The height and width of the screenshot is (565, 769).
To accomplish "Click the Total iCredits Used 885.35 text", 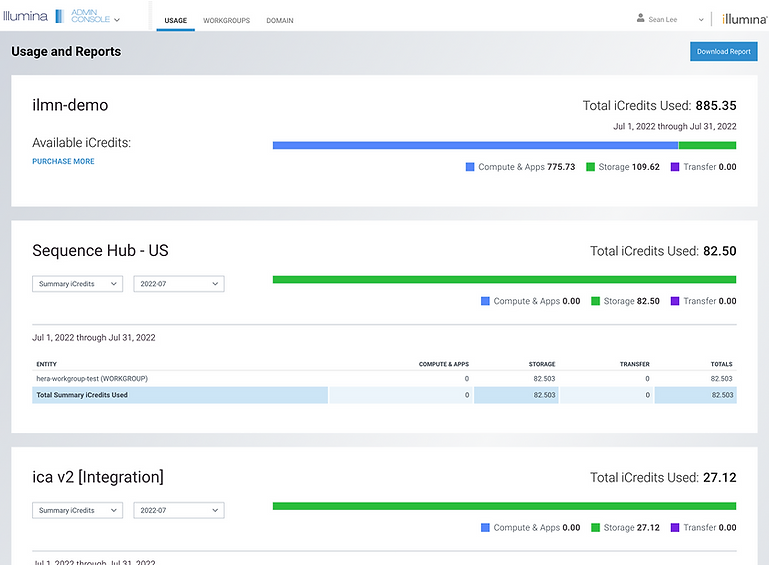I will pyautogui.click(x=660, y=105).
